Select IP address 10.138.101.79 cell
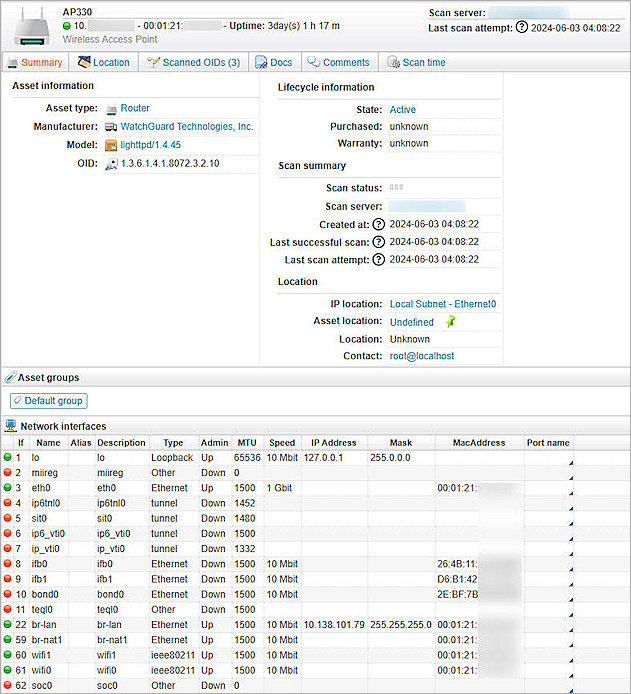Screen dimensions: 631x694 [x=334, y=625]
